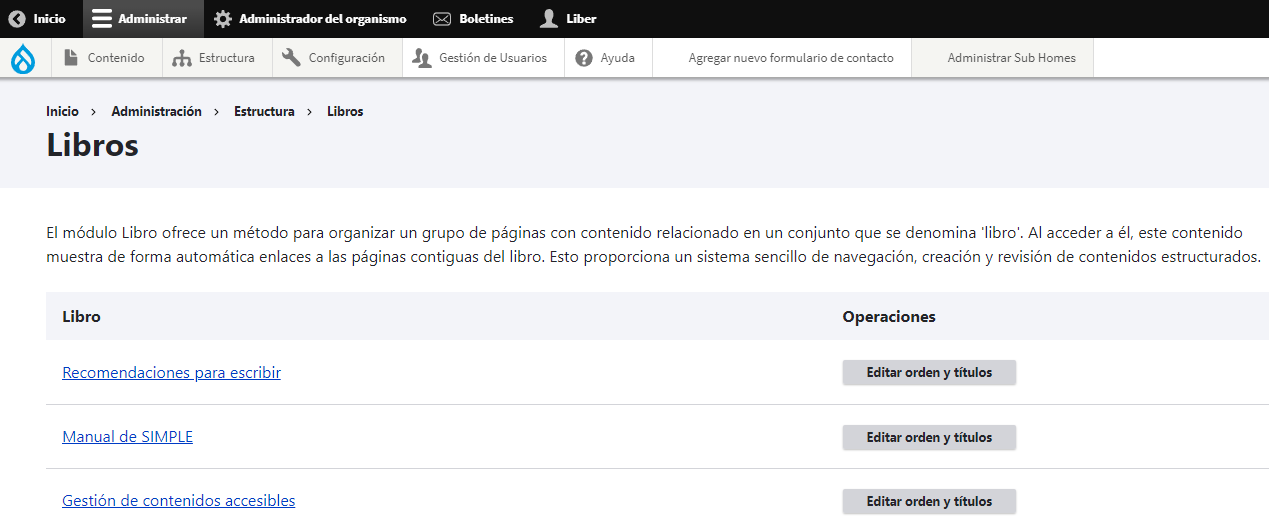Click the envelope icon for Boletines
Image resolution: width=1269 pixels, height=530 pixels.
coord(442,19)
